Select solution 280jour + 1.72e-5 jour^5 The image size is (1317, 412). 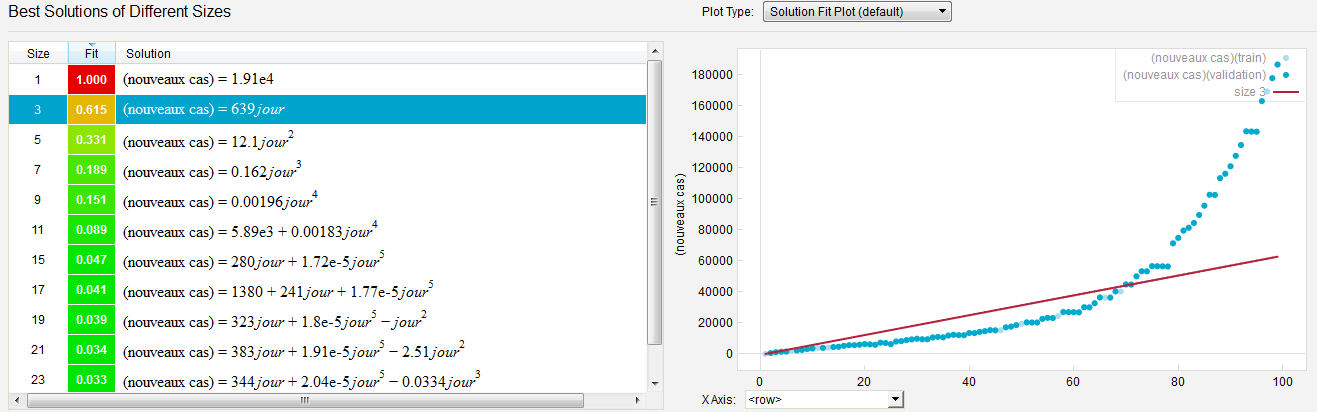(328, 260)
